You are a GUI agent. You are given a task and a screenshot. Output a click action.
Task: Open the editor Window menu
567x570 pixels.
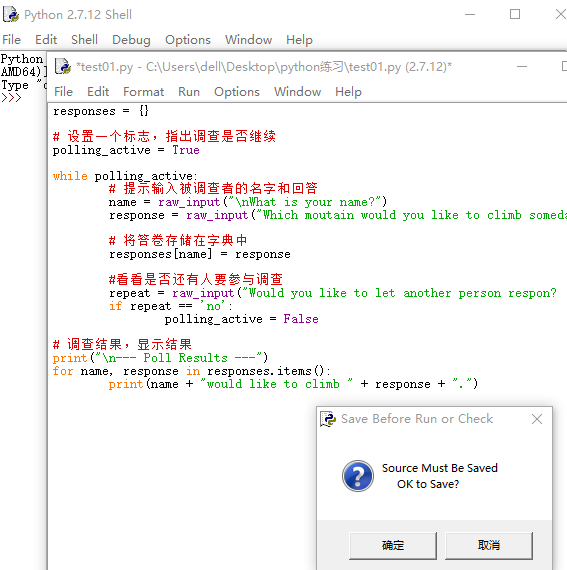[298, 92]
